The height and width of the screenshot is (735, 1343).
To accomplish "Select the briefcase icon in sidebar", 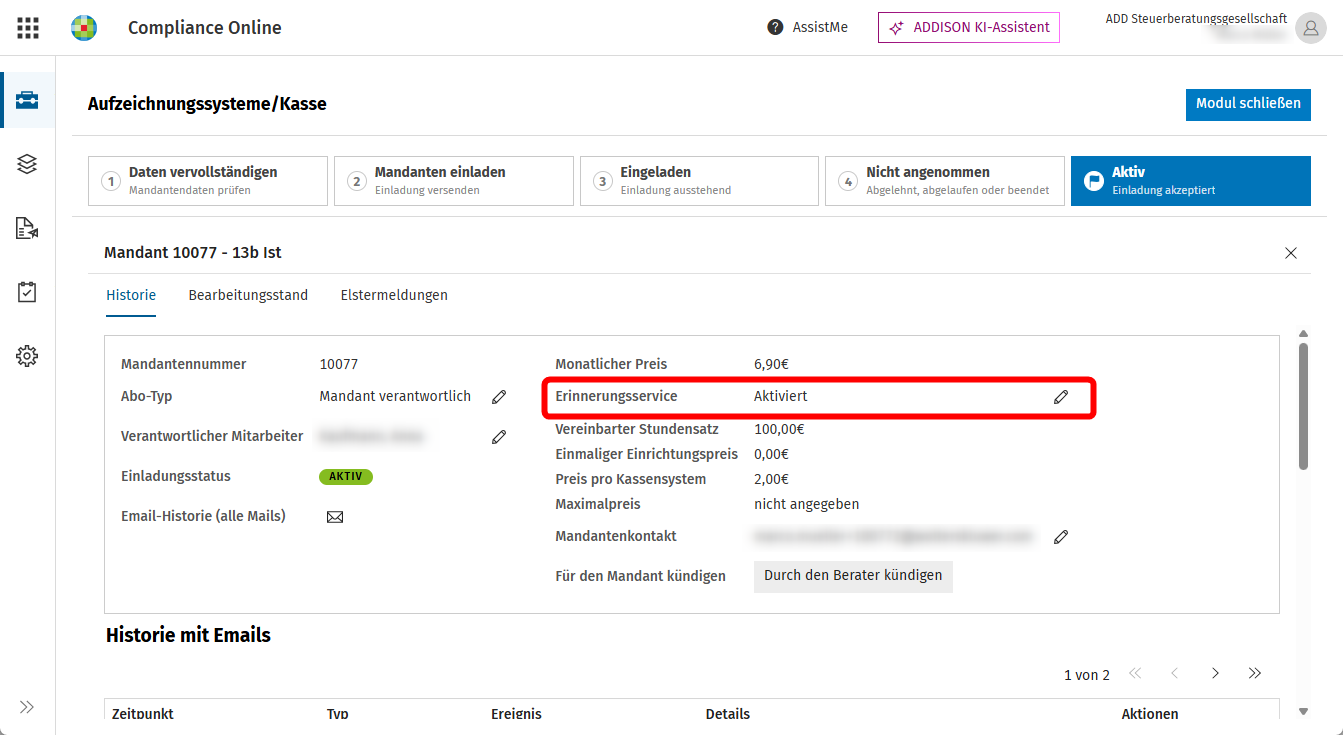I will (27, 100).
